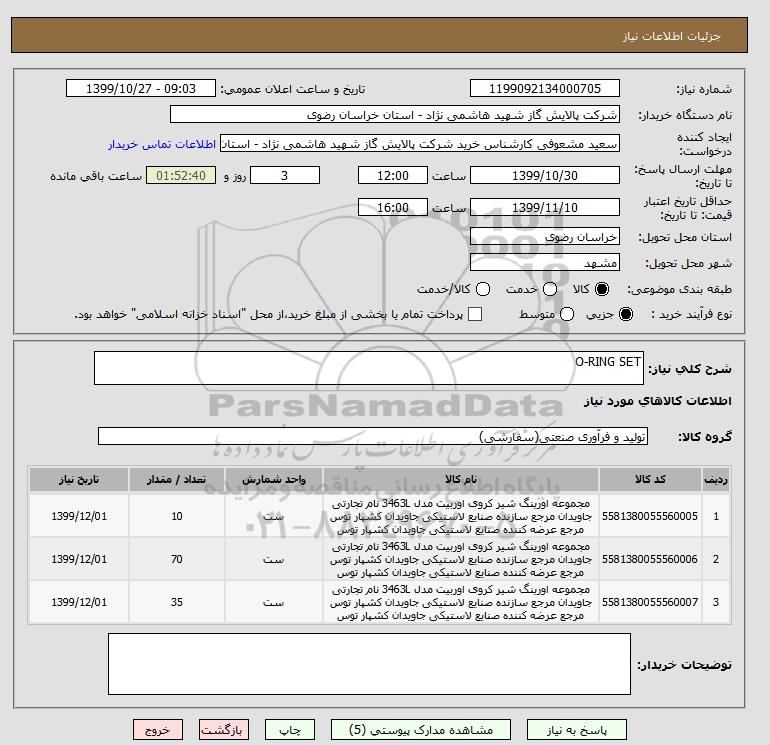Click item code 5581380055560007
The width and height of the screenshot is (770, 745).
click(x=650, y=602)
